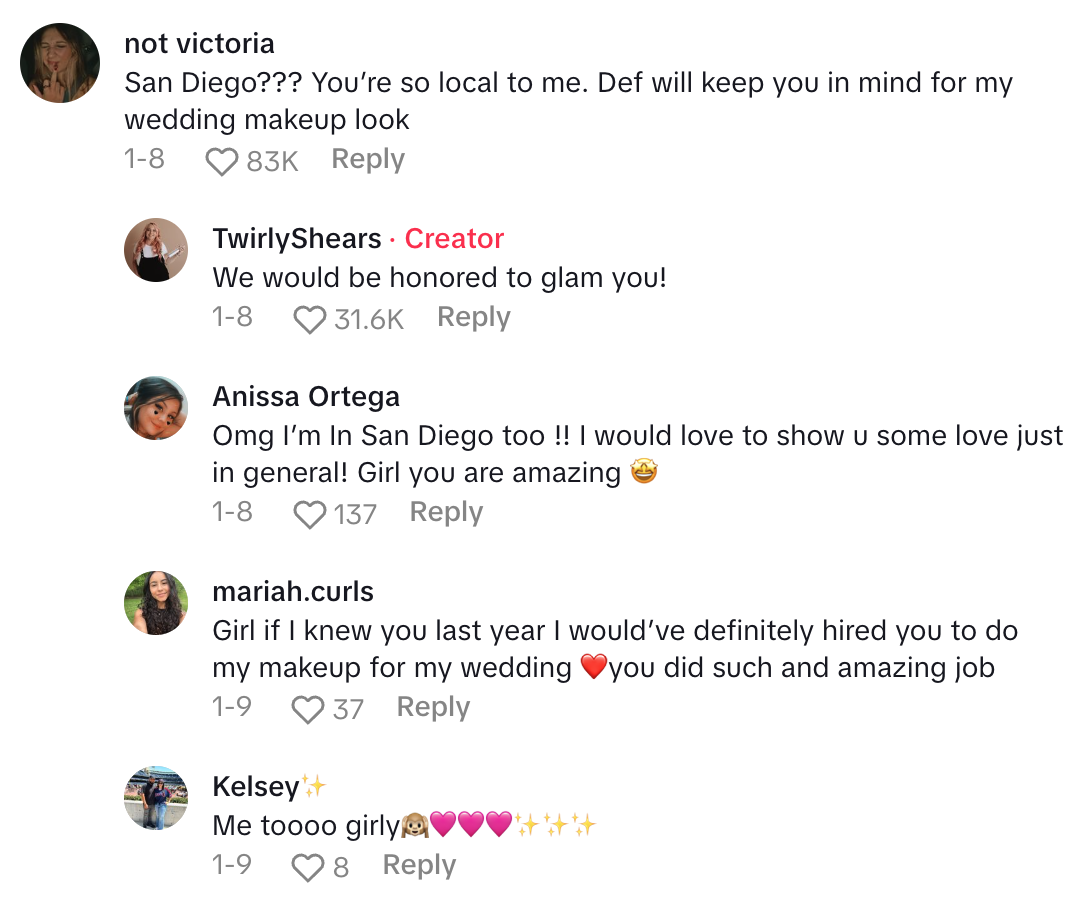Open Kelsey's profile avatar
Screen dimensions: 1090x918
(156, 798)
